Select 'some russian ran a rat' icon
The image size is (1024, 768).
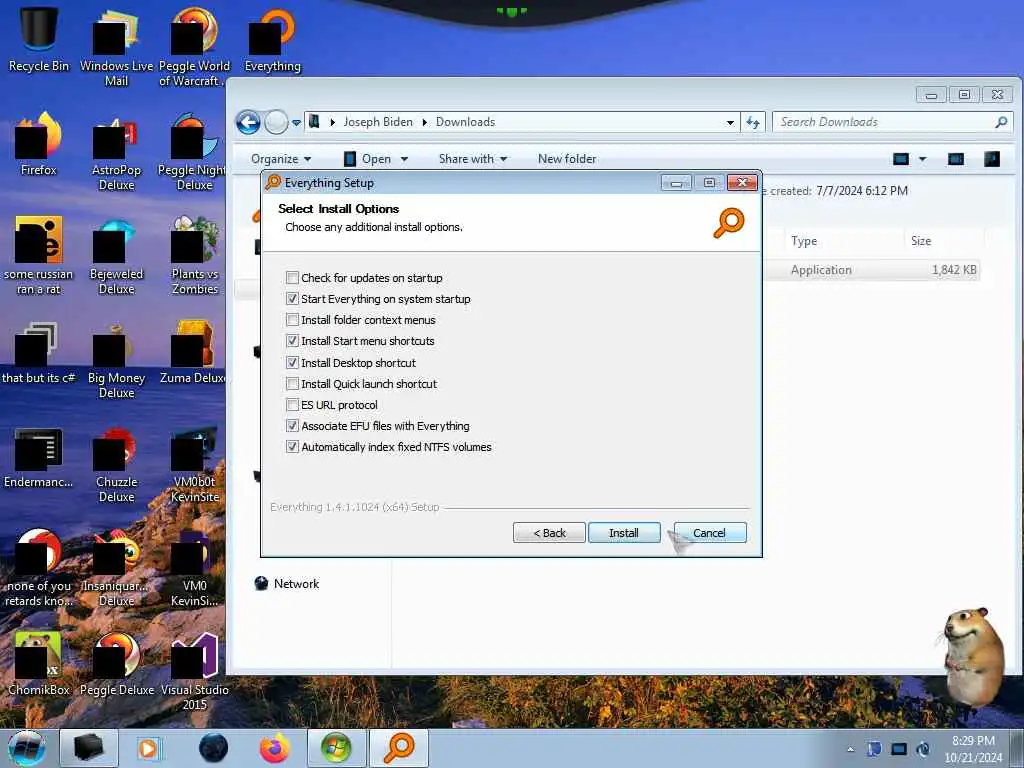pyautogui.click(x=39, y=257)
